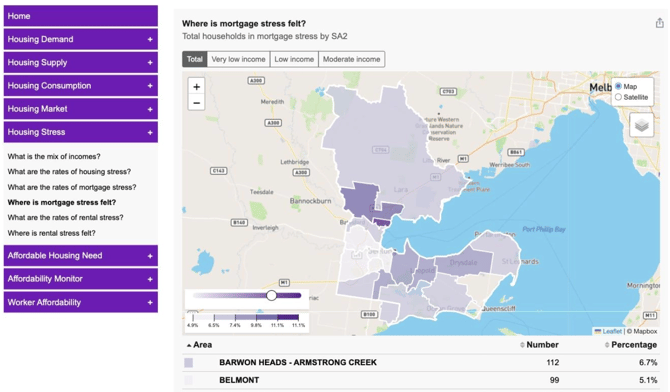Viewport: 670px width, 392px height.
Task: Click the 112 number cell
Action: click(x=552, y=363)
